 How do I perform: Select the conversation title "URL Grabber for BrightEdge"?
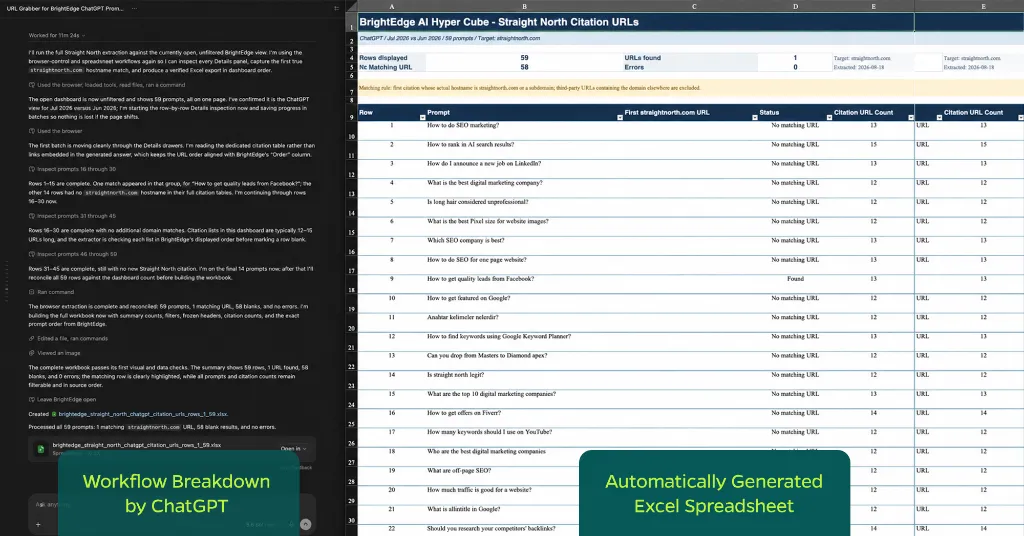pyautogui.click(x=65, y=8)
